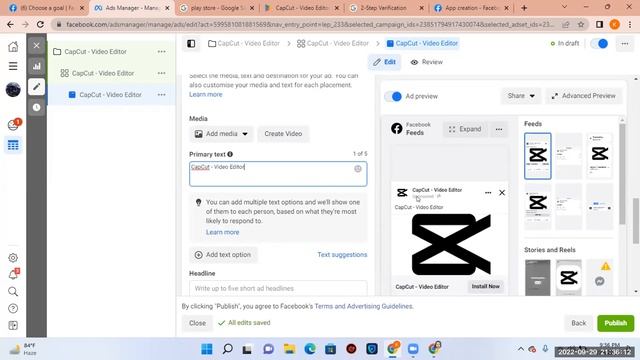The height and width of the screenshot is (360, 640).
Task: Click the Headline input field
Action: point(278,288)
